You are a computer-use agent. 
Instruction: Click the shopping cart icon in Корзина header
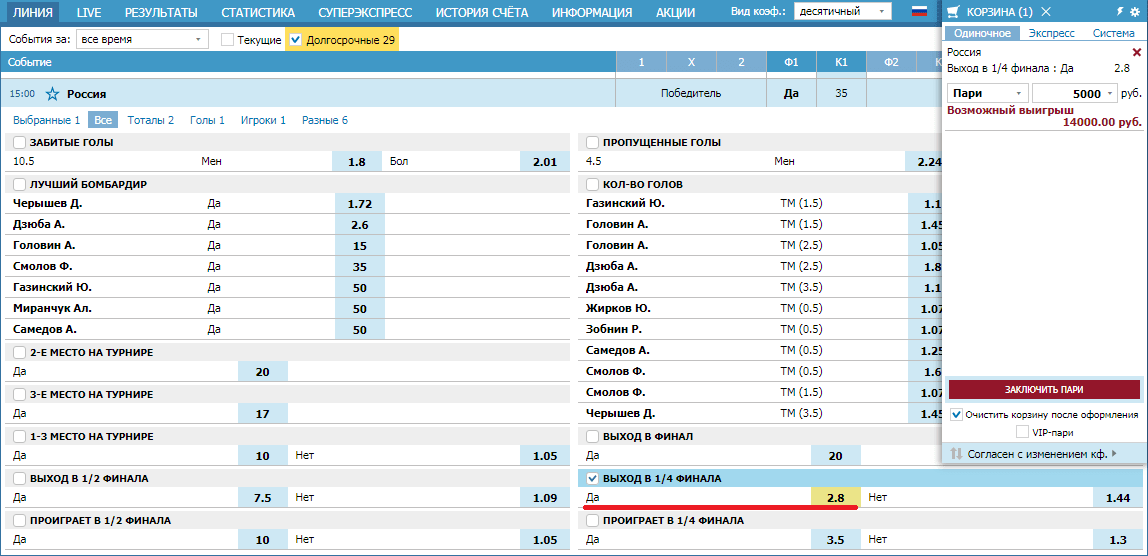coord(953,11)
